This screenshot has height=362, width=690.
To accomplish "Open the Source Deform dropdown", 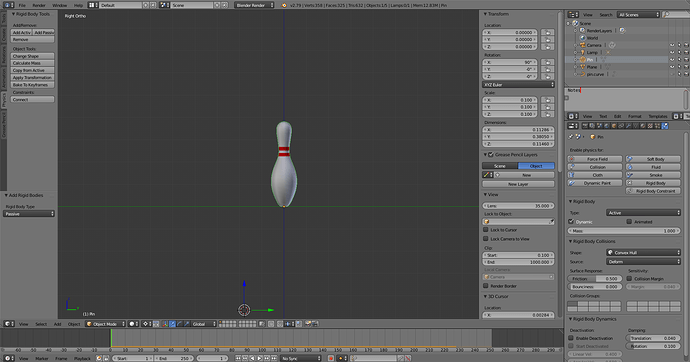I will (x=643, y=262).
